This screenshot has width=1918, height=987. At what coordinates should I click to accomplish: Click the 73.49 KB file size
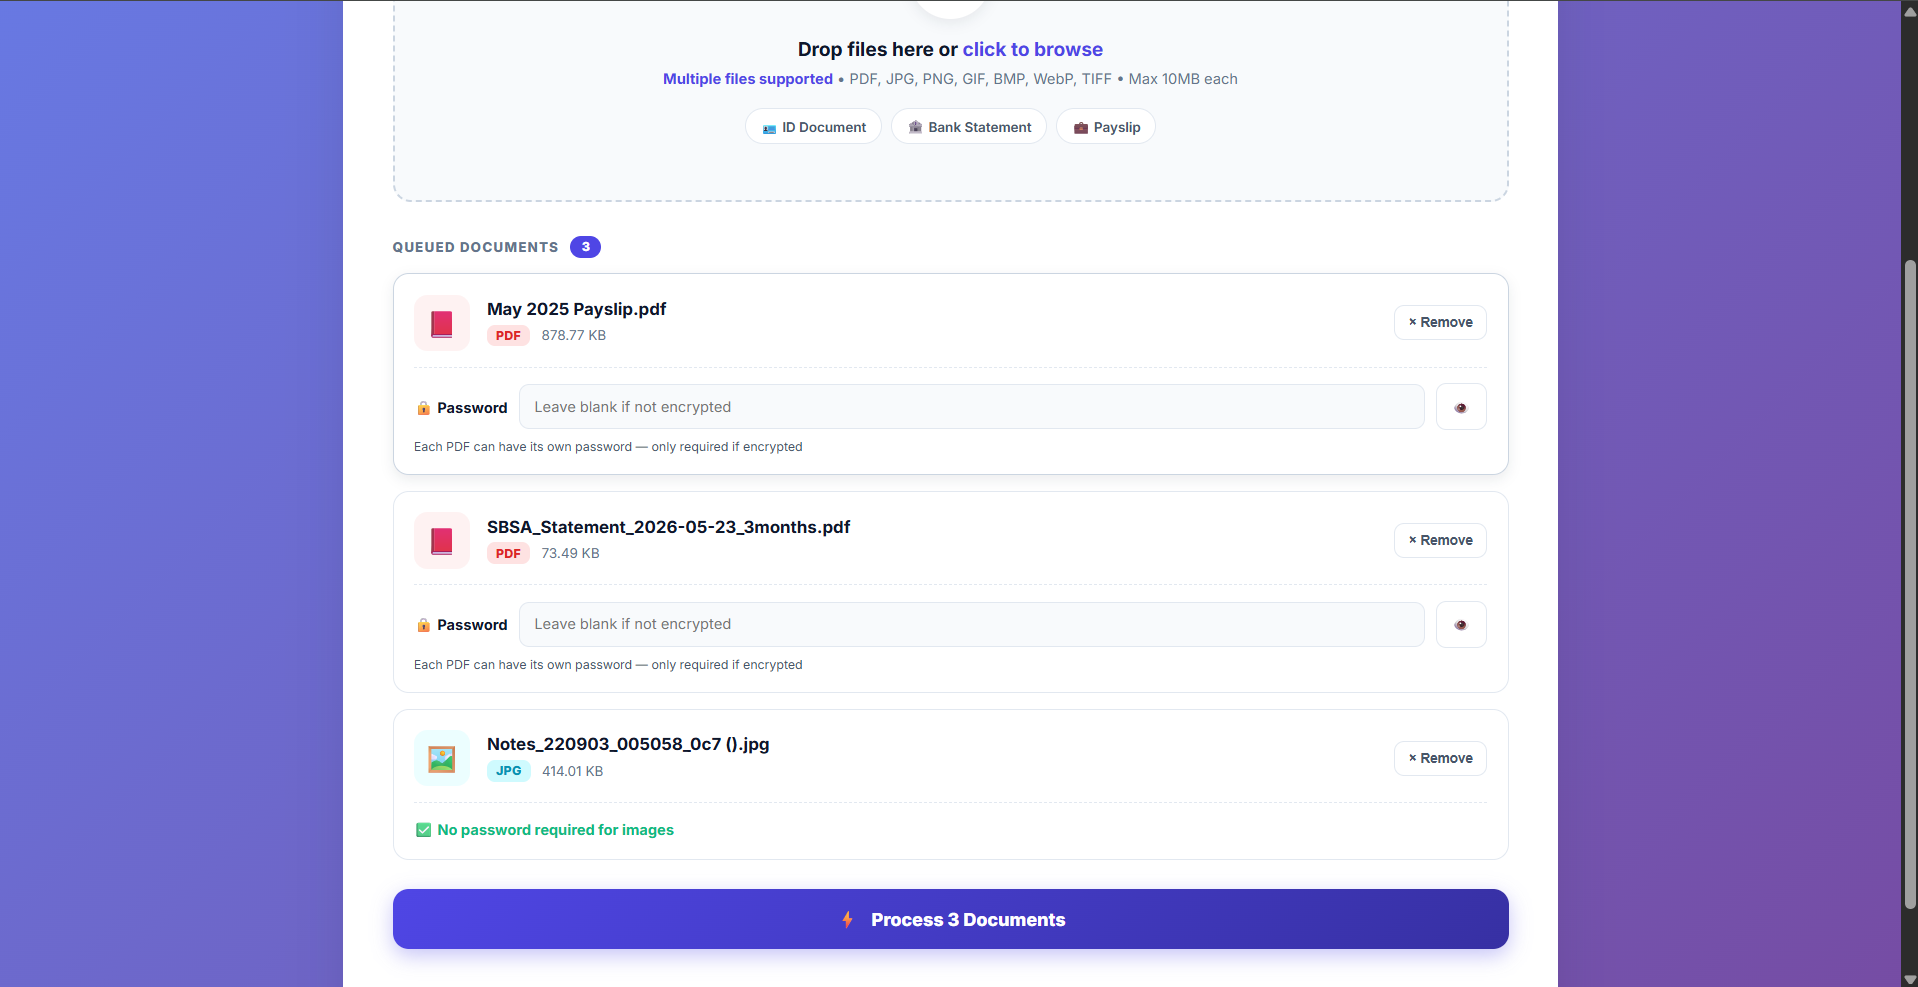[571, 554]
